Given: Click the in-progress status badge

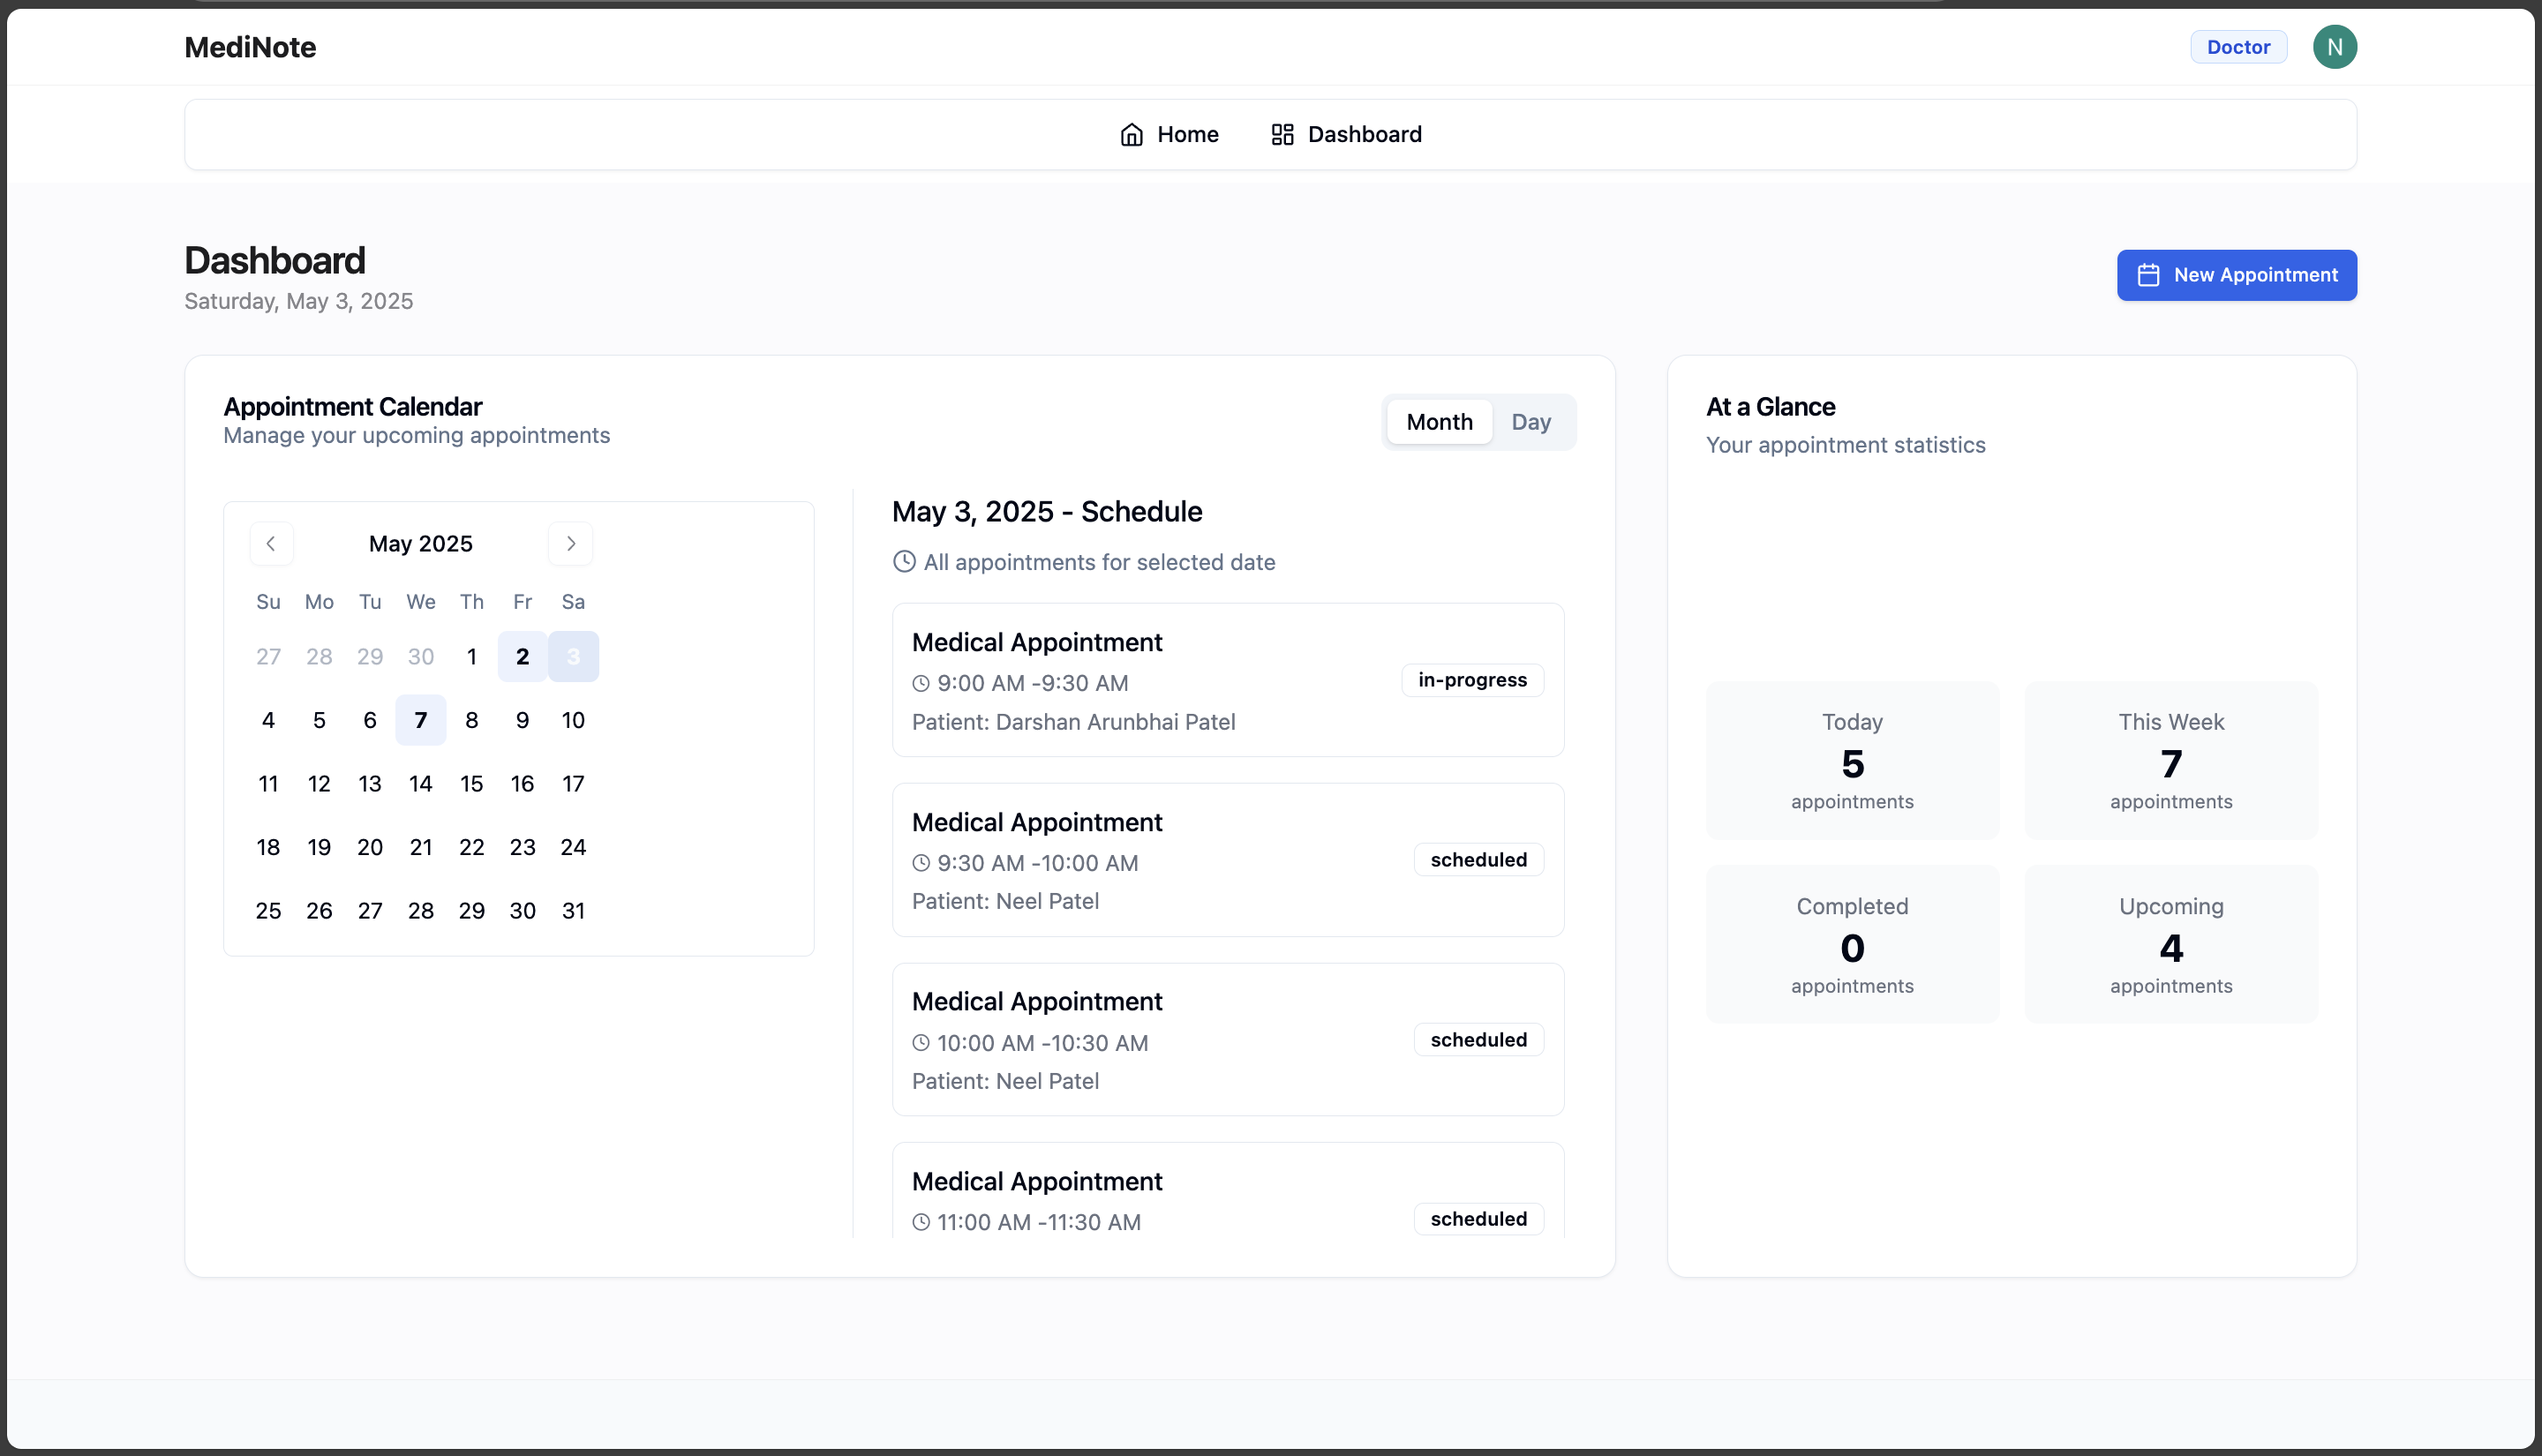Looking at the screenshot, I should tap(1472, 680).
